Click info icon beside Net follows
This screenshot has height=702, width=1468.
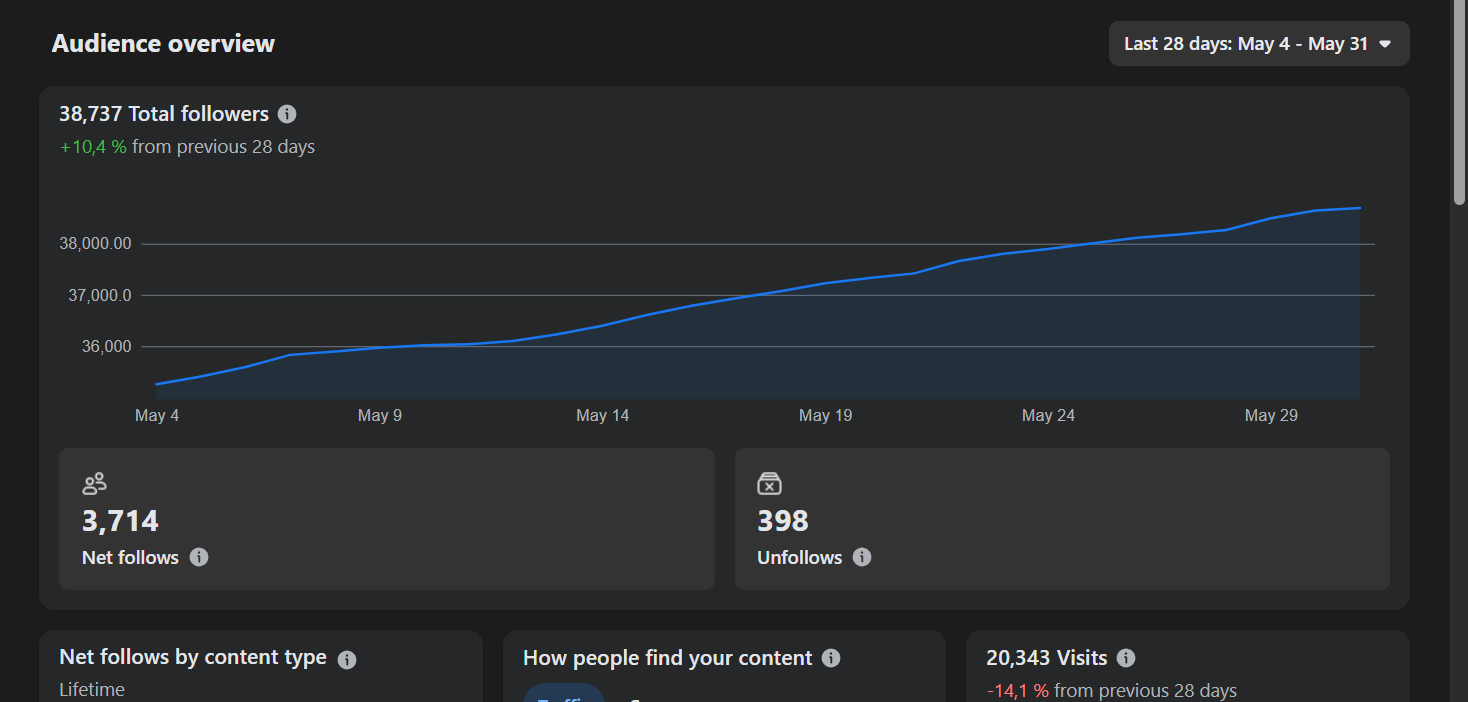[x=199, y=557]
